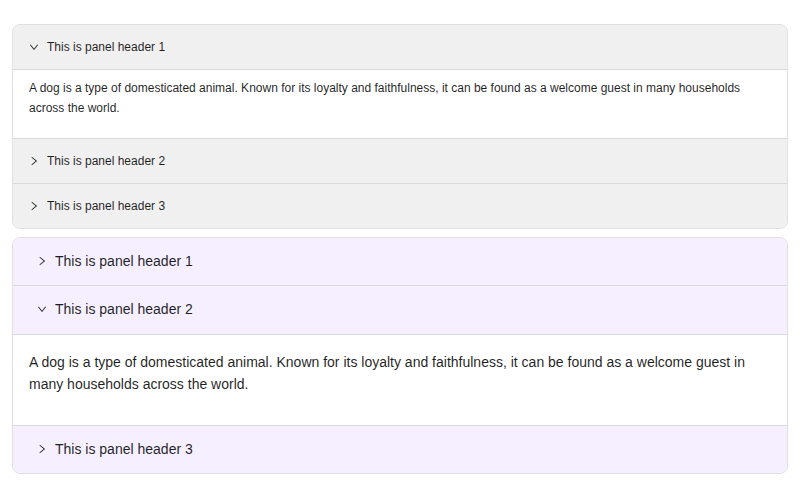This screenshot has width=800, height=498.
Task: Click the right chevron beside gray panel header 2
Action: (x=34, y=161)
